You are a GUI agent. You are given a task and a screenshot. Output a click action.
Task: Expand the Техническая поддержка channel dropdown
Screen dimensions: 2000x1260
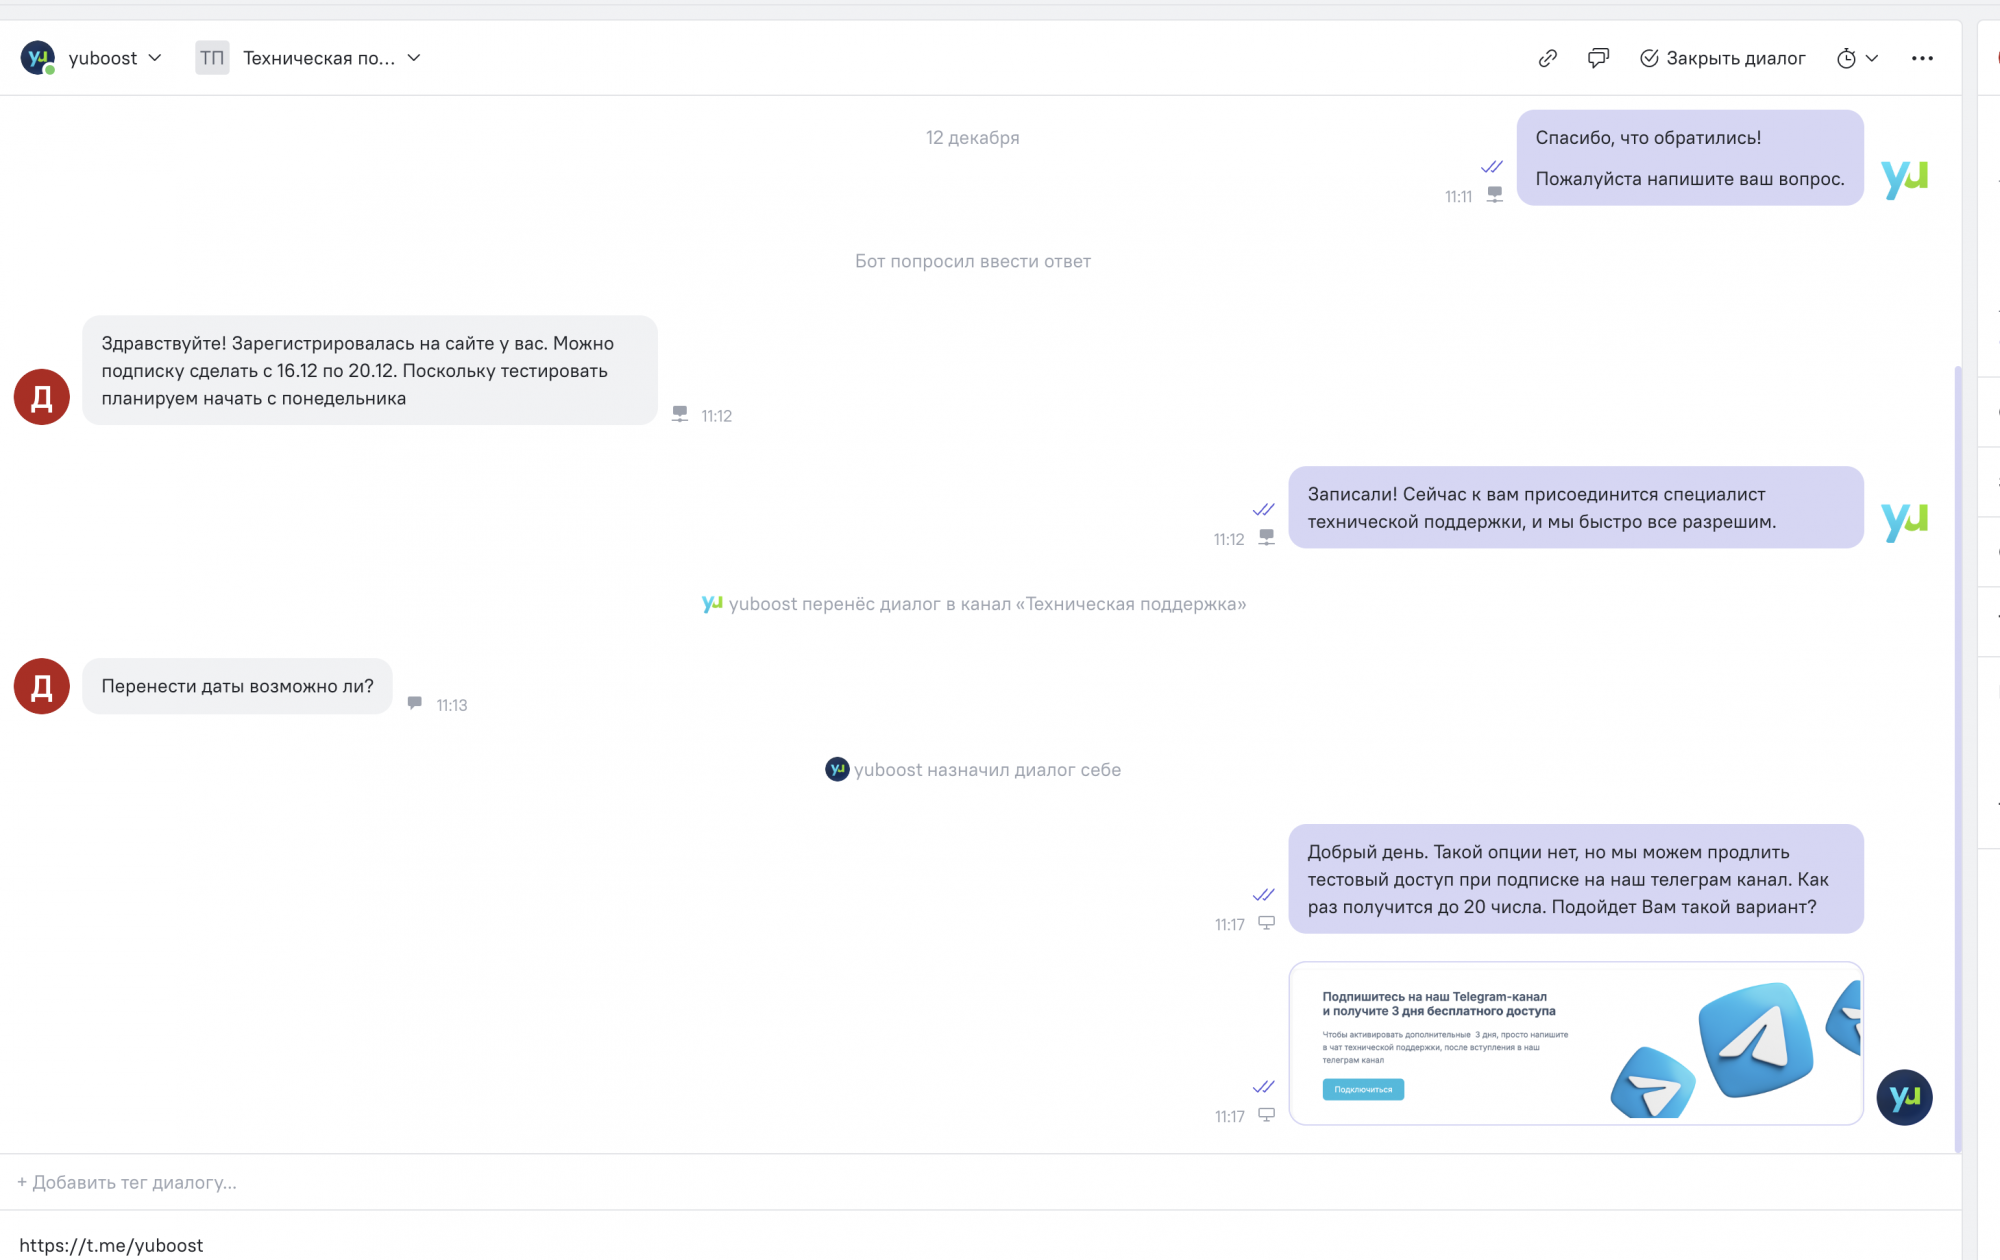[x=414, y=58]
